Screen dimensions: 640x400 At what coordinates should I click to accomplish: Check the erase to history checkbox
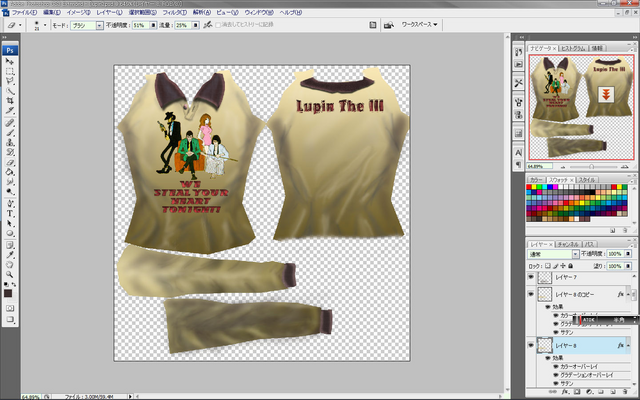218,25
